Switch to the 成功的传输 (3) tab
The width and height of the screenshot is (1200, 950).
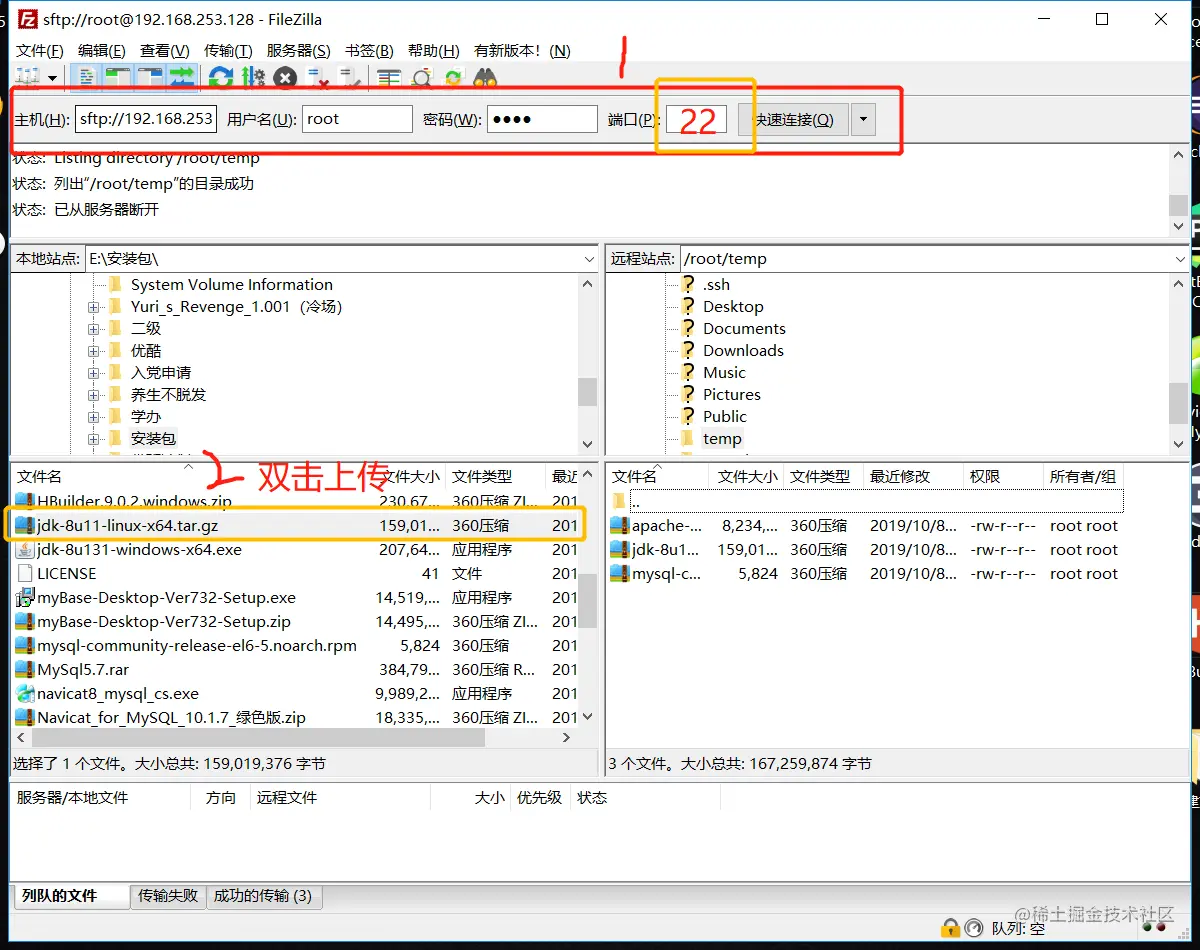pyautogui.click(x=263, y=896)
